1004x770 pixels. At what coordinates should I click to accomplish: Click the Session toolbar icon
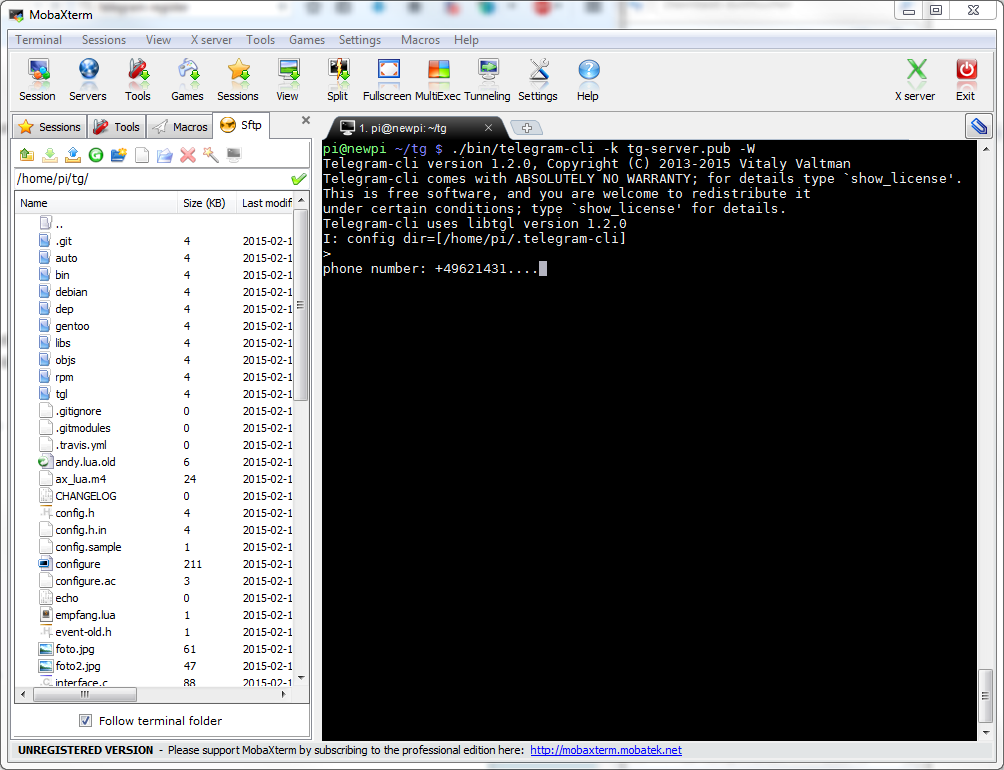pyautogui.click(x=37, y=79)
